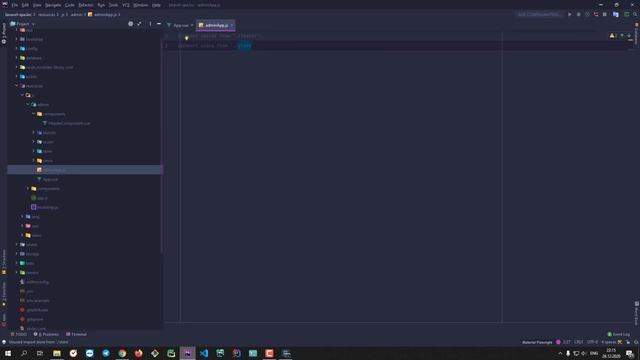Open the Run menu
The height and width of the screenshot is (360, 640).
click(101, 5)
